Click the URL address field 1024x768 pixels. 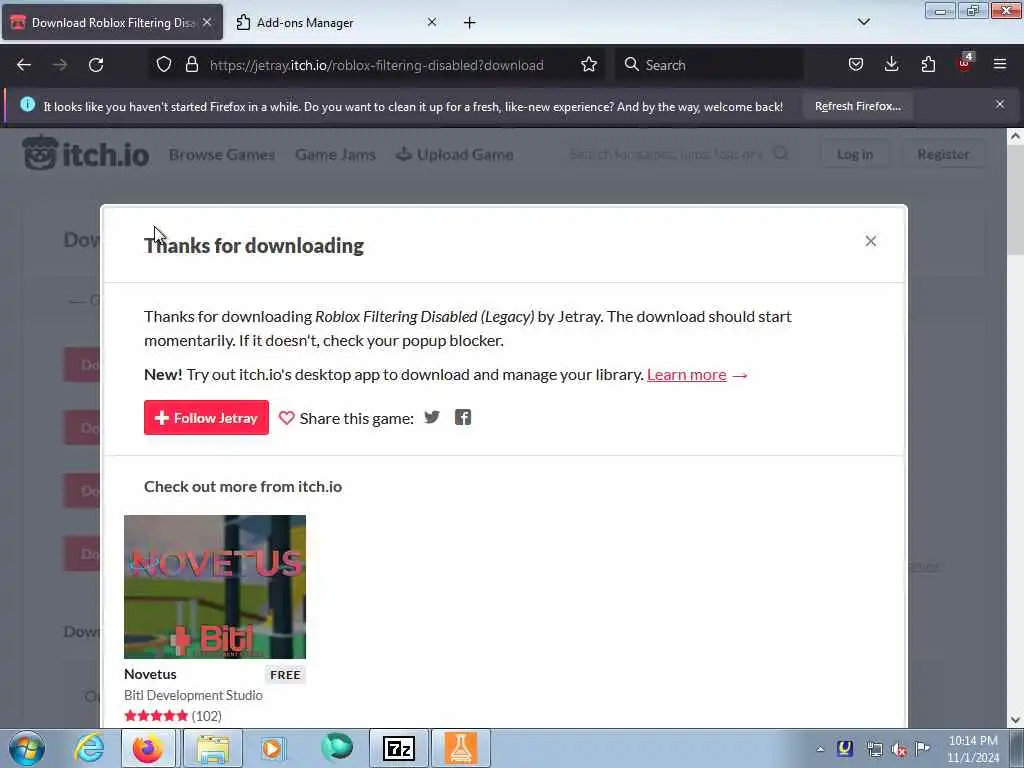377,65
